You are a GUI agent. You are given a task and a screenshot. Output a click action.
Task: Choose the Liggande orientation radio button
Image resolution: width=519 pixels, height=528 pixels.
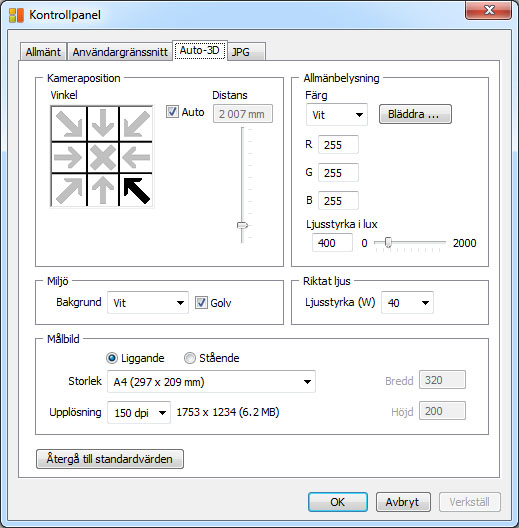click(x=111, y=358)
